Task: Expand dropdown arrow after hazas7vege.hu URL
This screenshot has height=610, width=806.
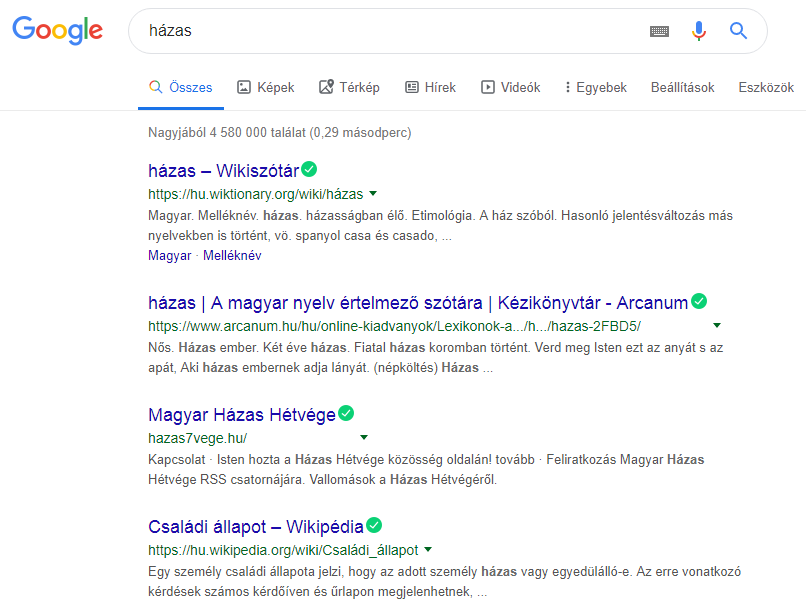Action: pos(364,437)
